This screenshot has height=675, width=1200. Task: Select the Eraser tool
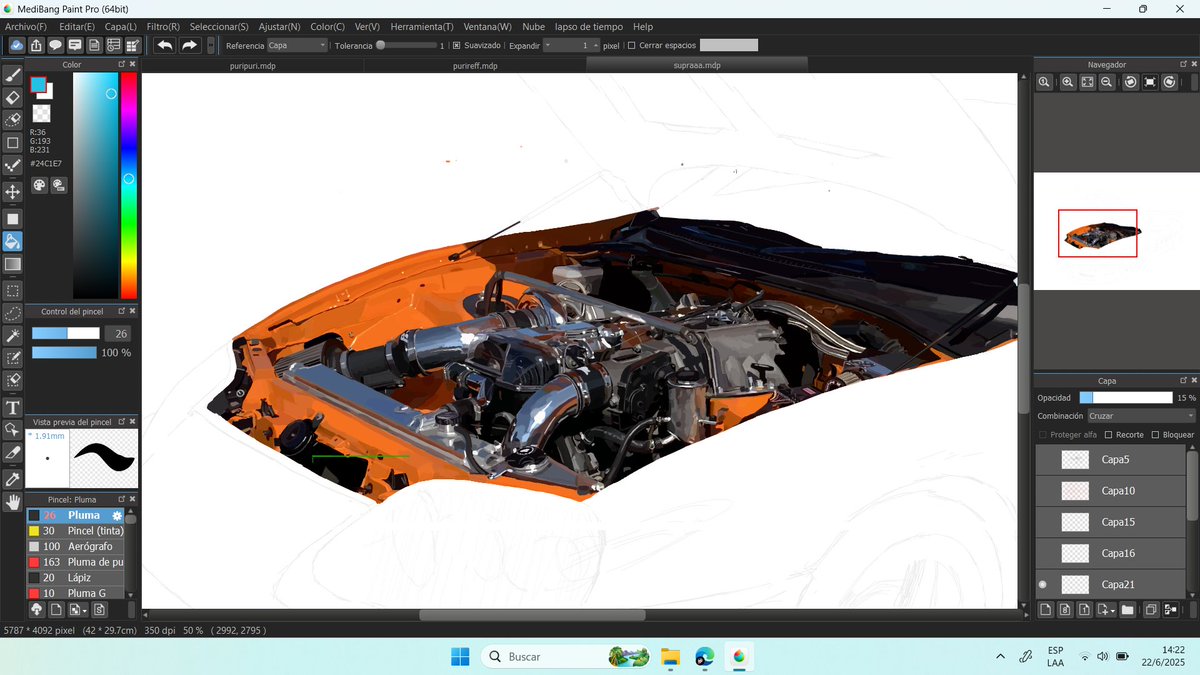(13, 97)
